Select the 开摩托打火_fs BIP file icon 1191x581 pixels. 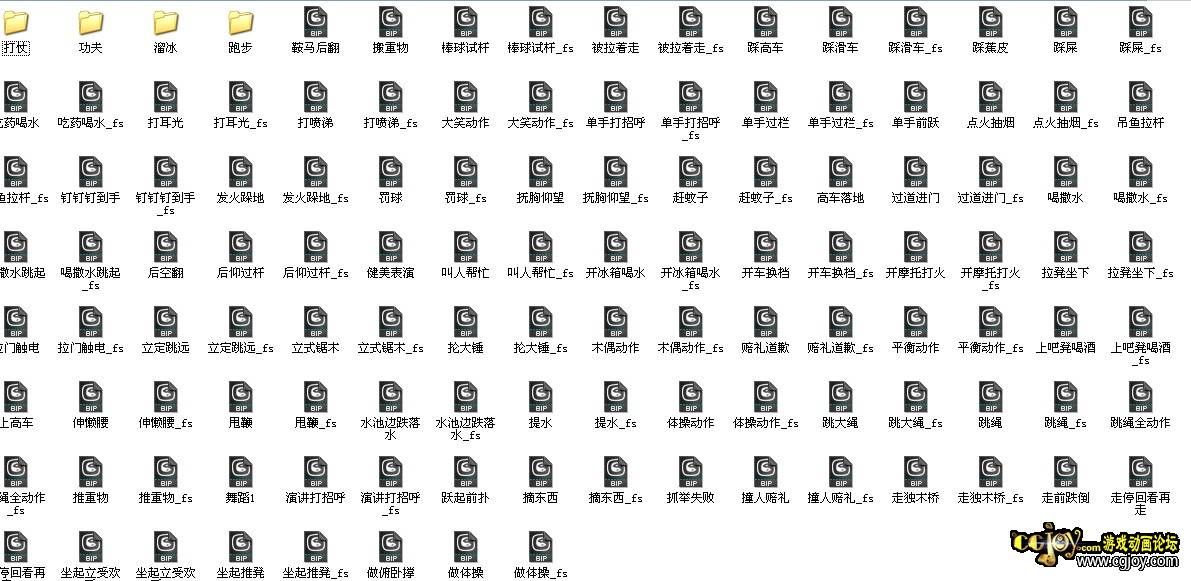coord(990,248)
